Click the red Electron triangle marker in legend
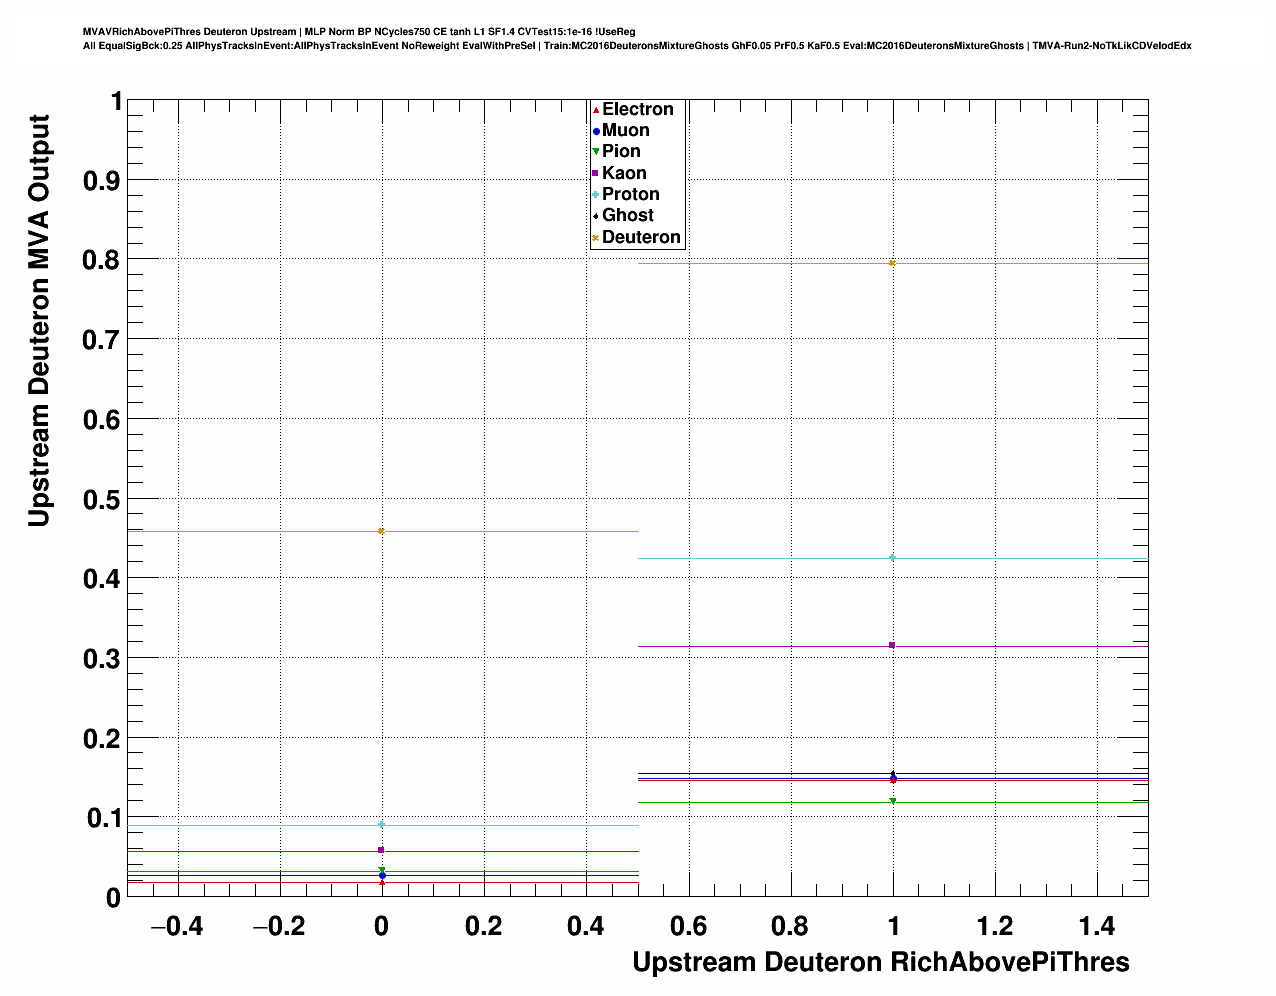 tap(596, 110)
